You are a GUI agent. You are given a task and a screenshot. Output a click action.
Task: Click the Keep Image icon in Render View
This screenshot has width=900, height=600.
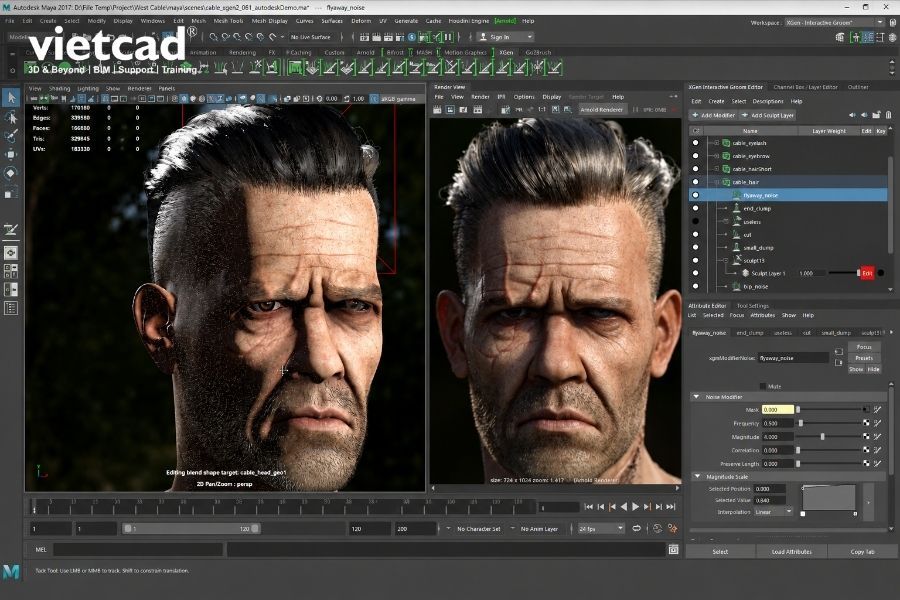pos(555,110)
